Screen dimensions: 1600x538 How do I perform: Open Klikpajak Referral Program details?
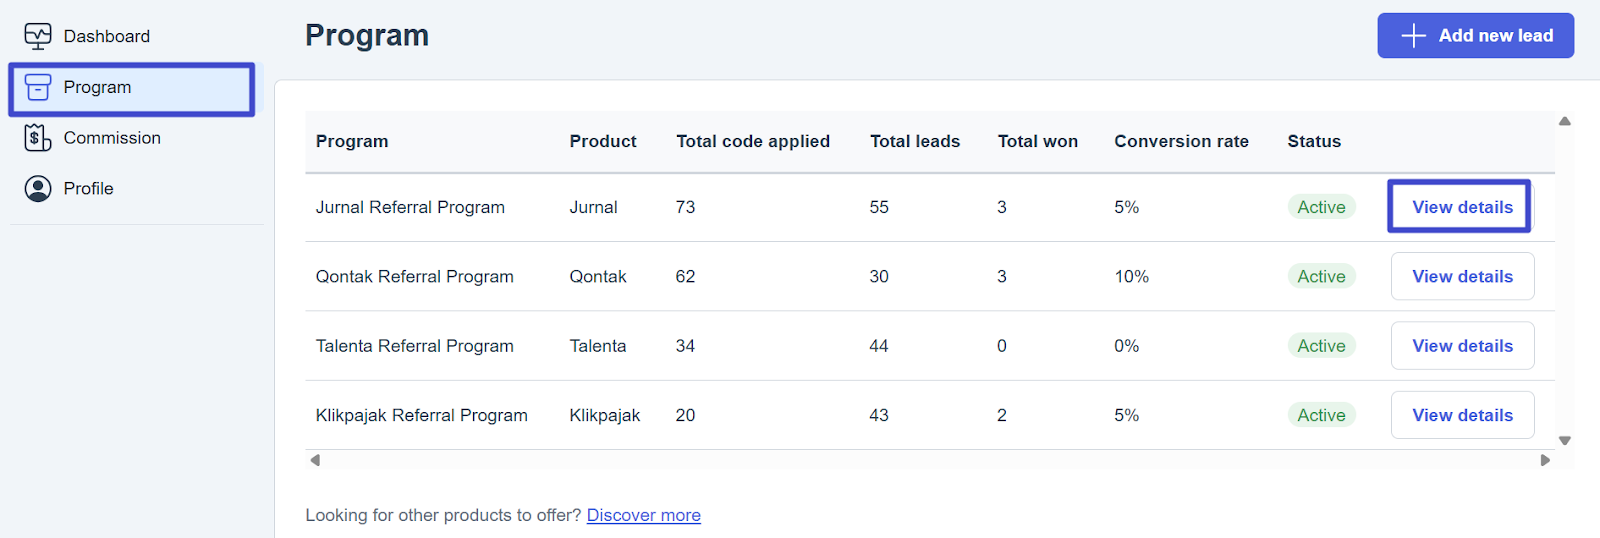tap(1461, 415)
